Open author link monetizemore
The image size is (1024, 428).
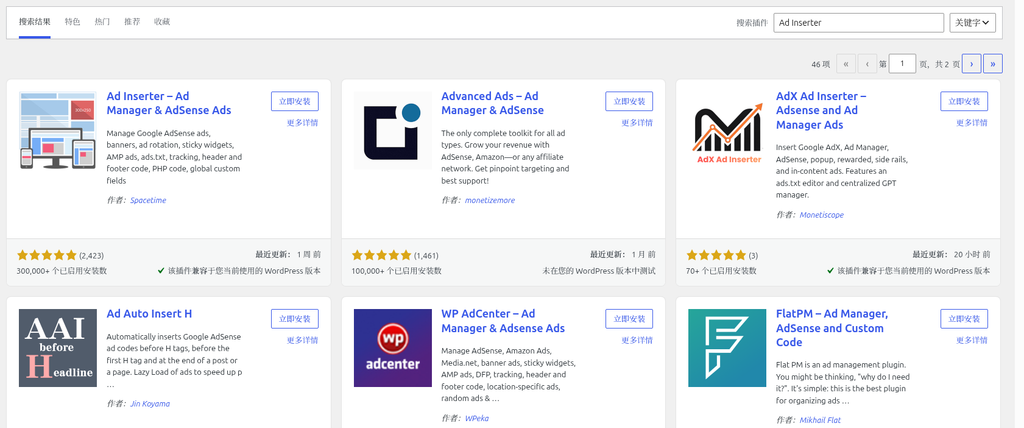point(490,201)
